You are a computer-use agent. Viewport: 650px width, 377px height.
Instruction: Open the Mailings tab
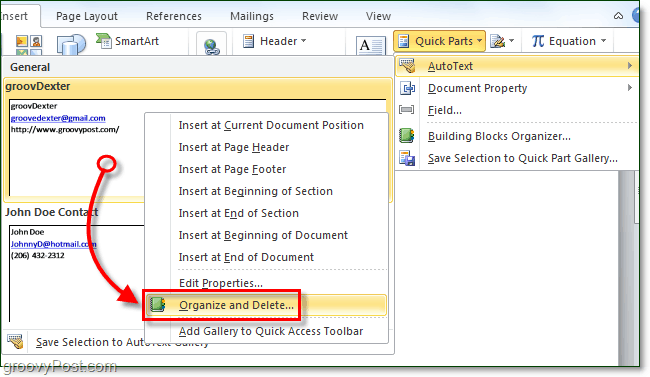(x=252, y=16)
